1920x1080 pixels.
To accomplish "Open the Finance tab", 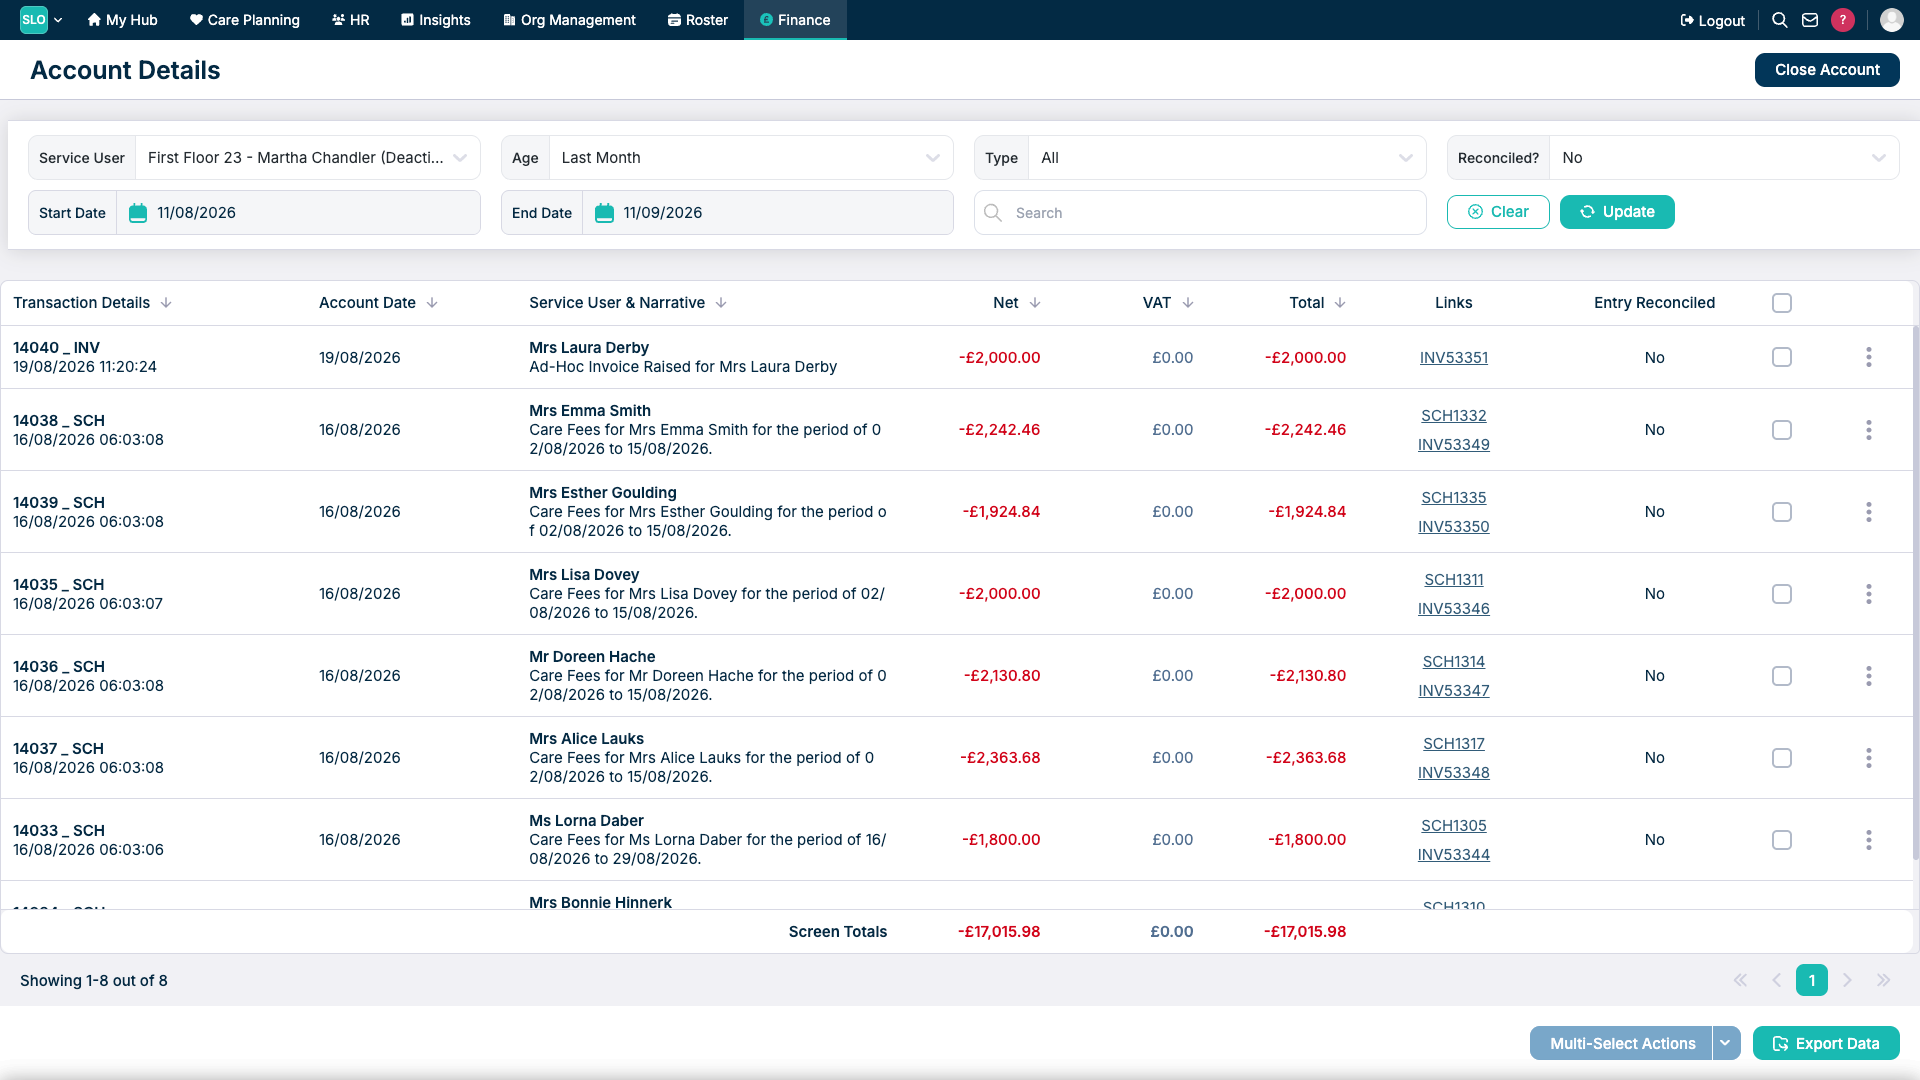I will coord(795,20).
